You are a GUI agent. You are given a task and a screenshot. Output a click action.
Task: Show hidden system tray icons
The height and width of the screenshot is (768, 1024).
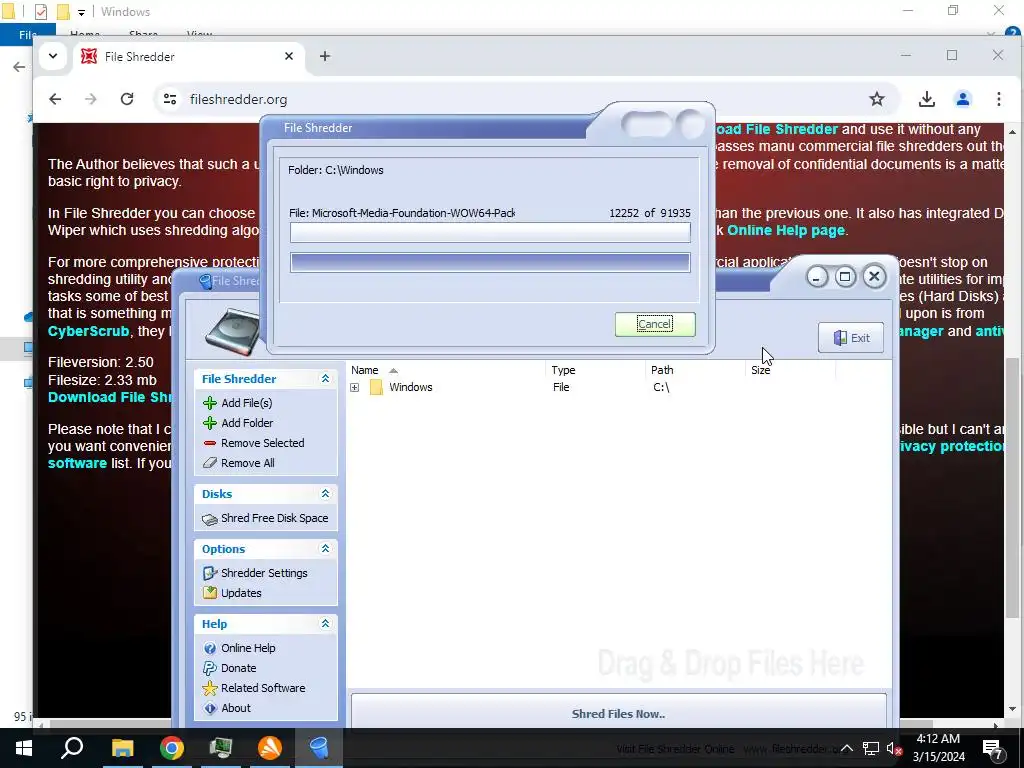(846, 748)
